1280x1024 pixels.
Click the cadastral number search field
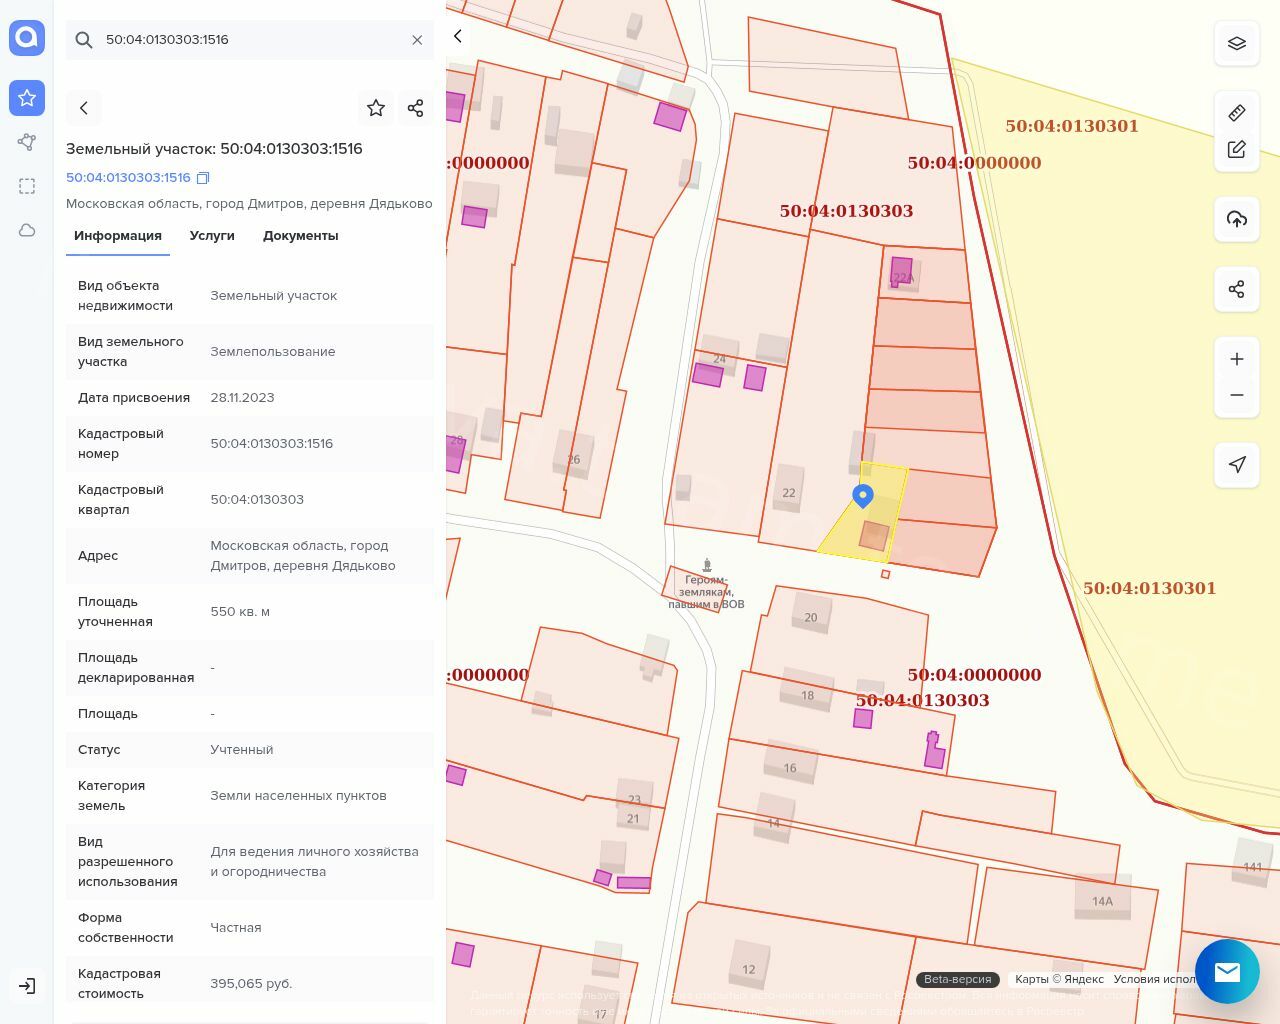[x=250, y=40]
